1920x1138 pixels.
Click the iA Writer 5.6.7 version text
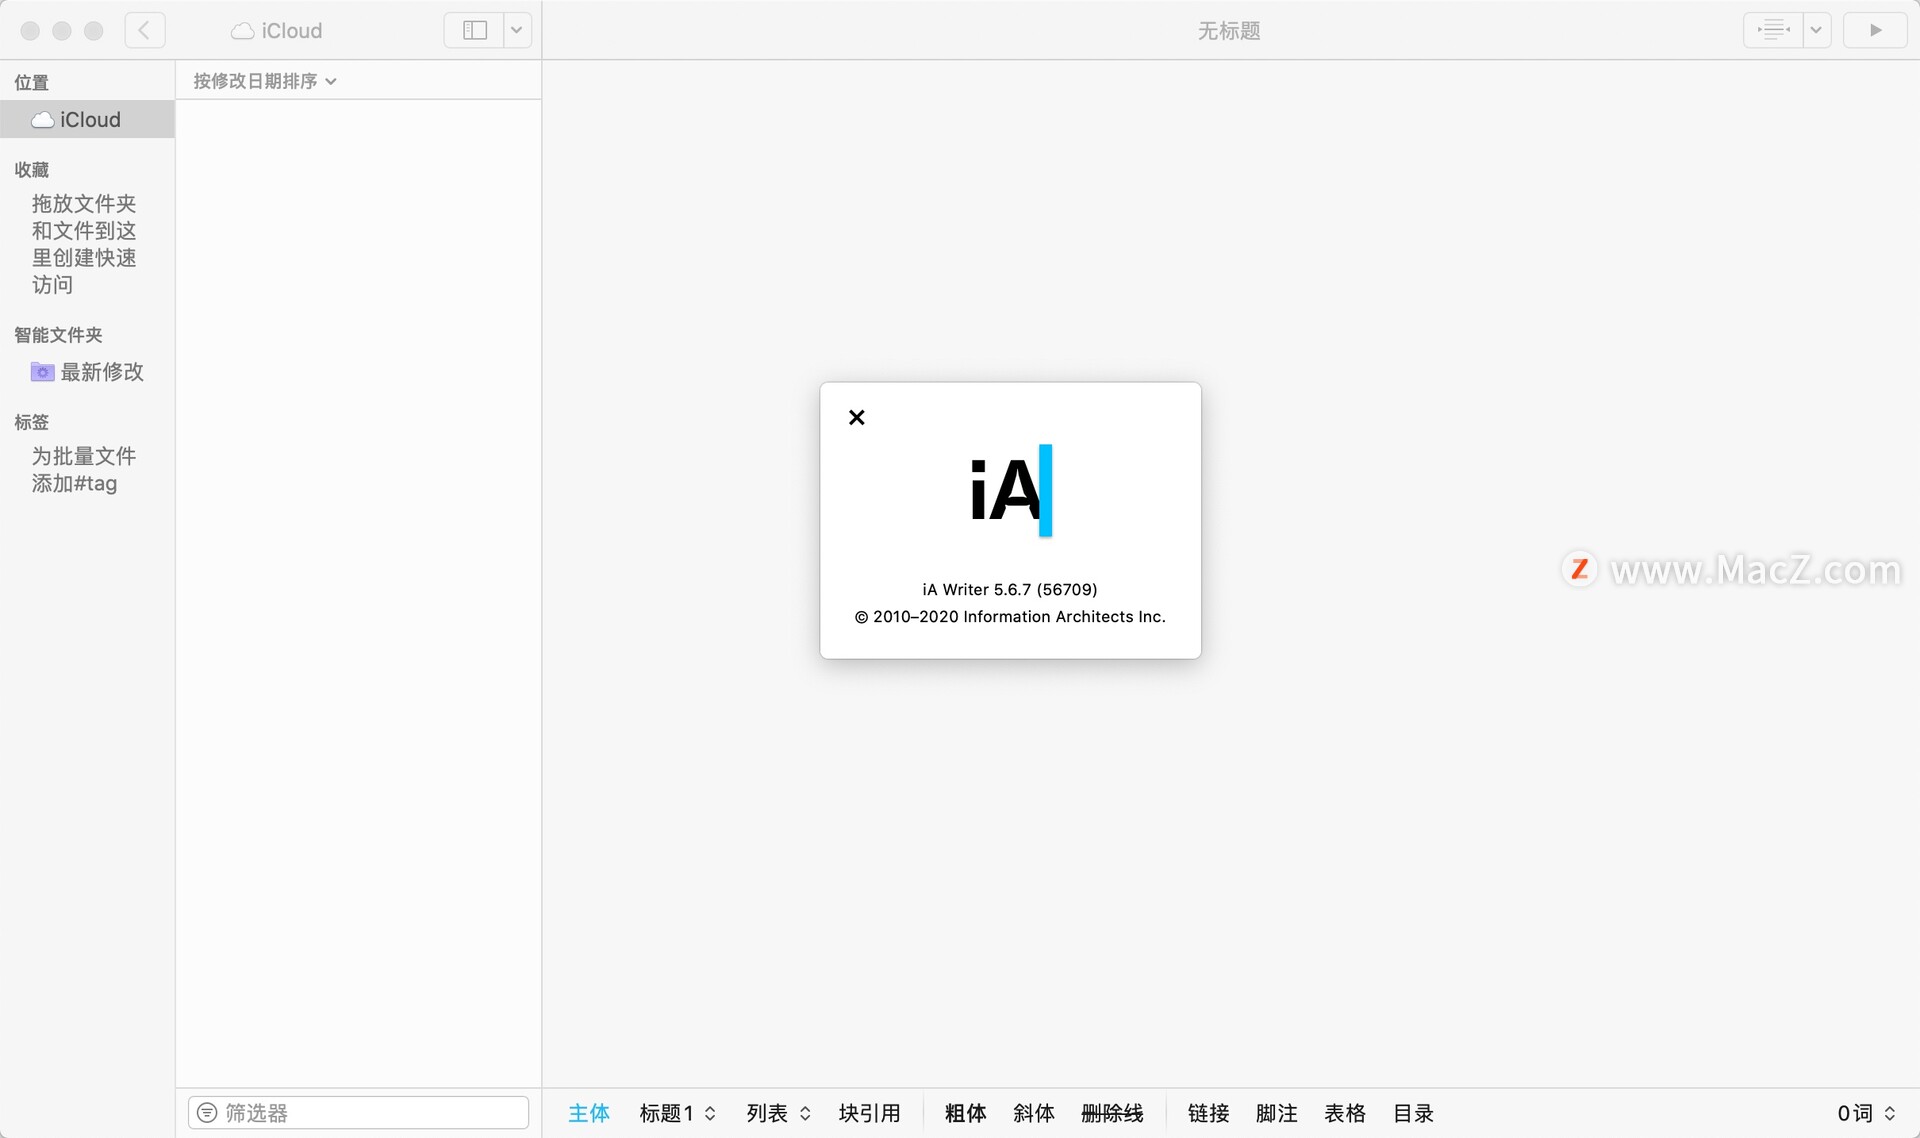[1010, 589]
